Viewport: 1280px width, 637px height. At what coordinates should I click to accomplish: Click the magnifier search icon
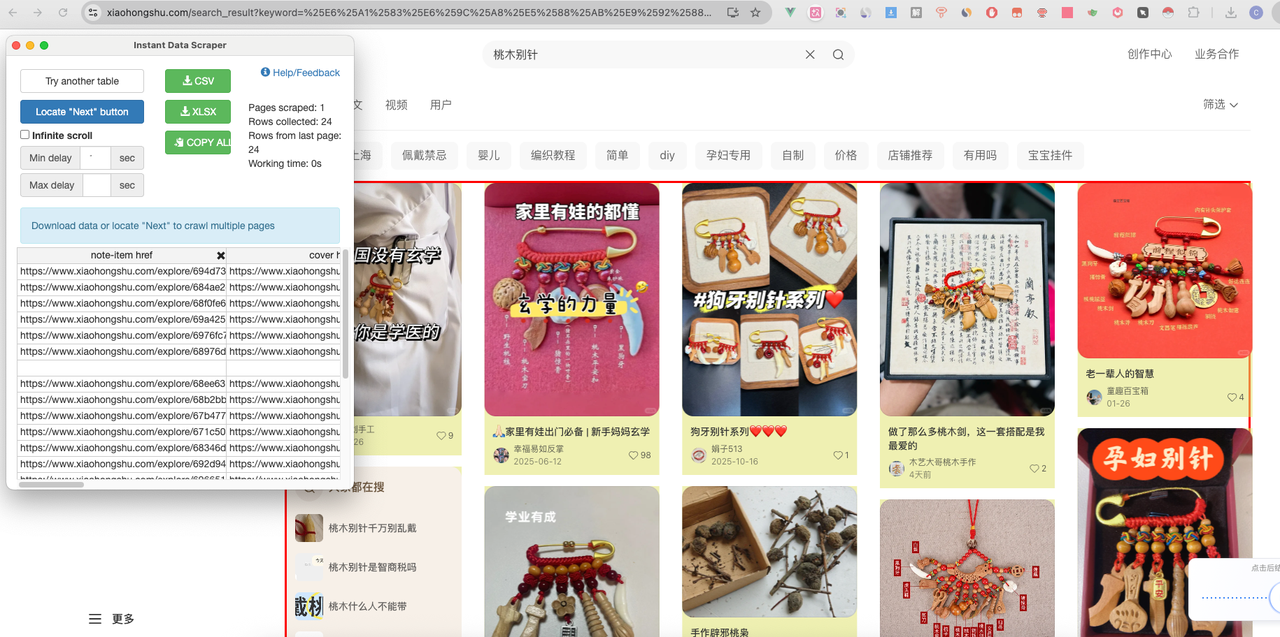pos(839,55)
